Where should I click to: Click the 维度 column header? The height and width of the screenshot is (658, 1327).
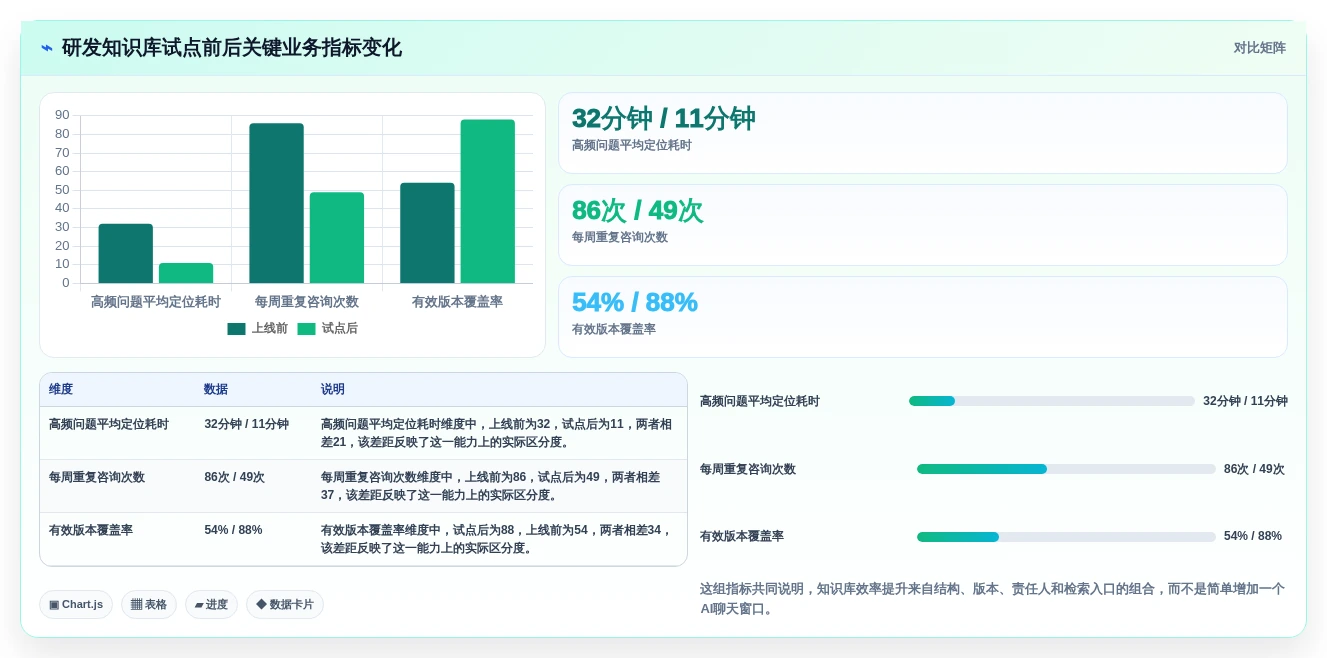(x=61, y=389)
